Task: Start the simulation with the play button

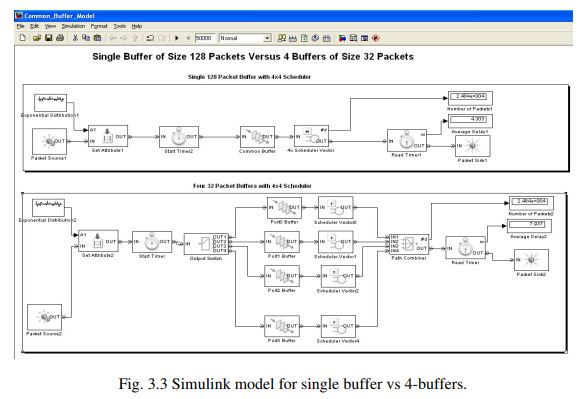Action: [177, 38]
